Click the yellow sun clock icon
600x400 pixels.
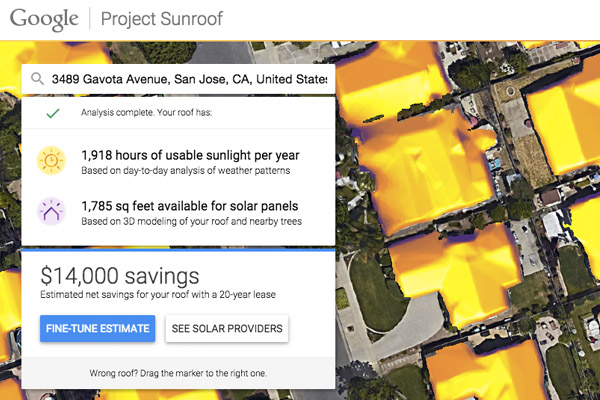click(51, 161)
